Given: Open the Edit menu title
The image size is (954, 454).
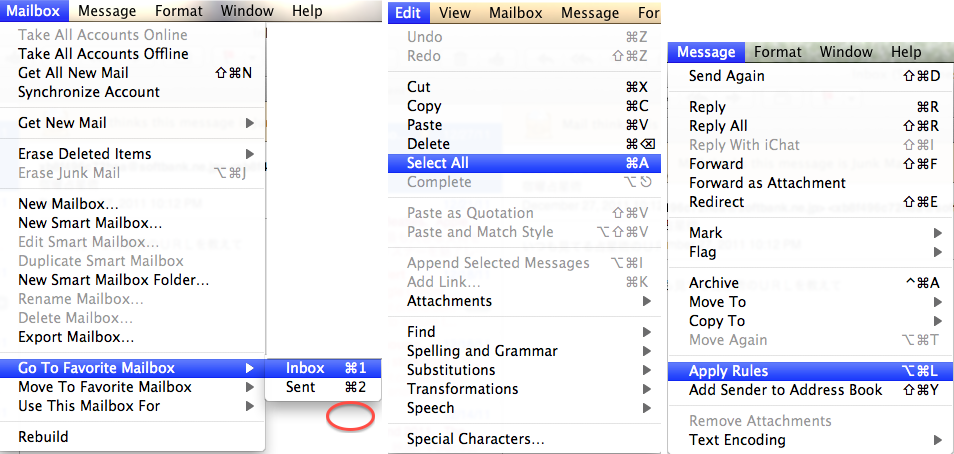Looking at the screenshot, I should tap(408, 13).
